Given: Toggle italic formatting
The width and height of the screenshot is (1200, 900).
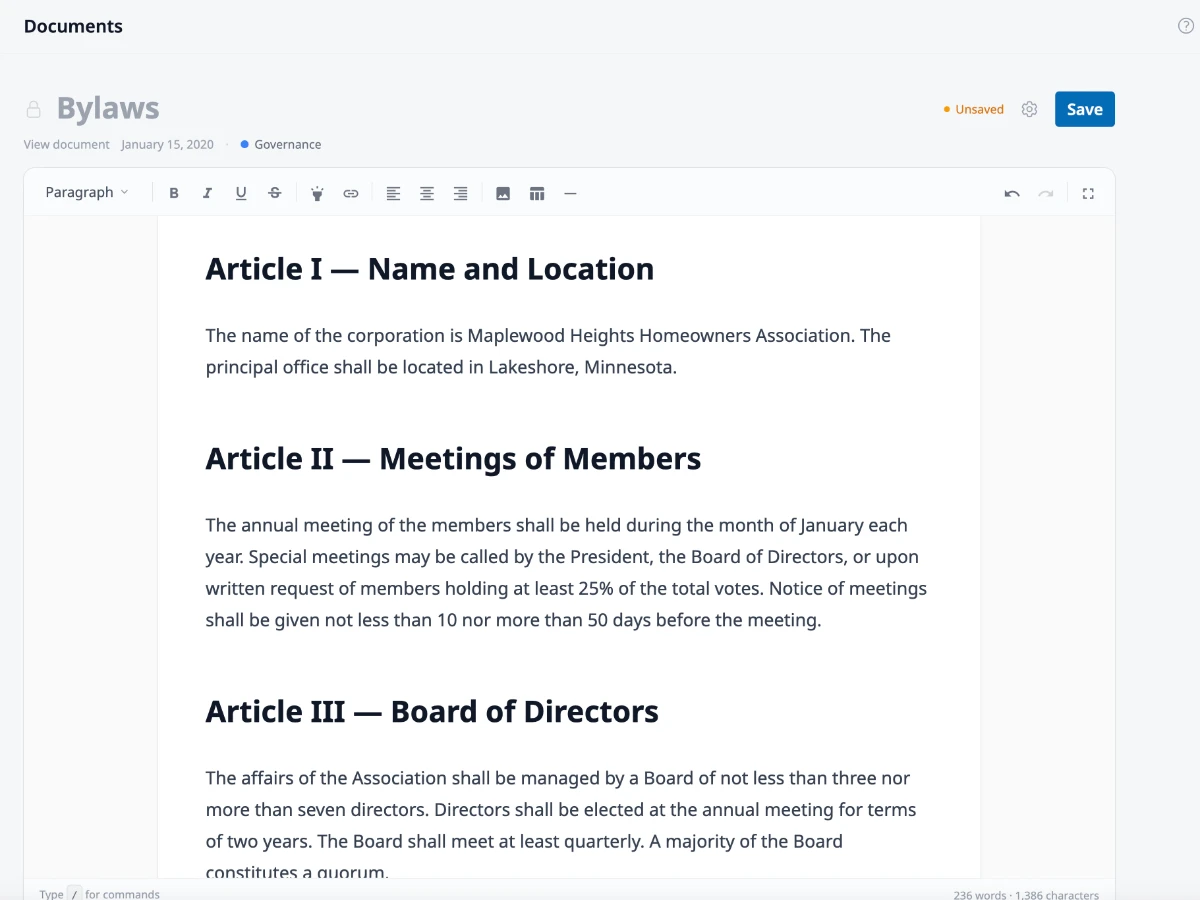Looking at the screenshot, I should point(207,193).
